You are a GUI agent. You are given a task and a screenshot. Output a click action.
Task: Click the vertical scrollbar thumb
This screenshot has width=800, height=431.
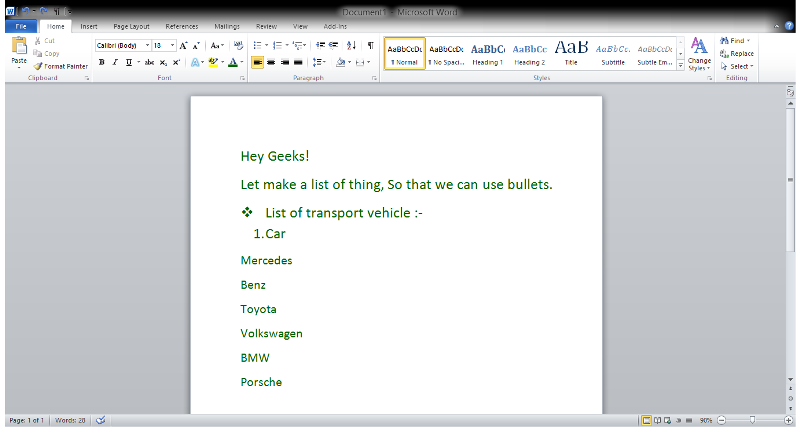[790, 180]
